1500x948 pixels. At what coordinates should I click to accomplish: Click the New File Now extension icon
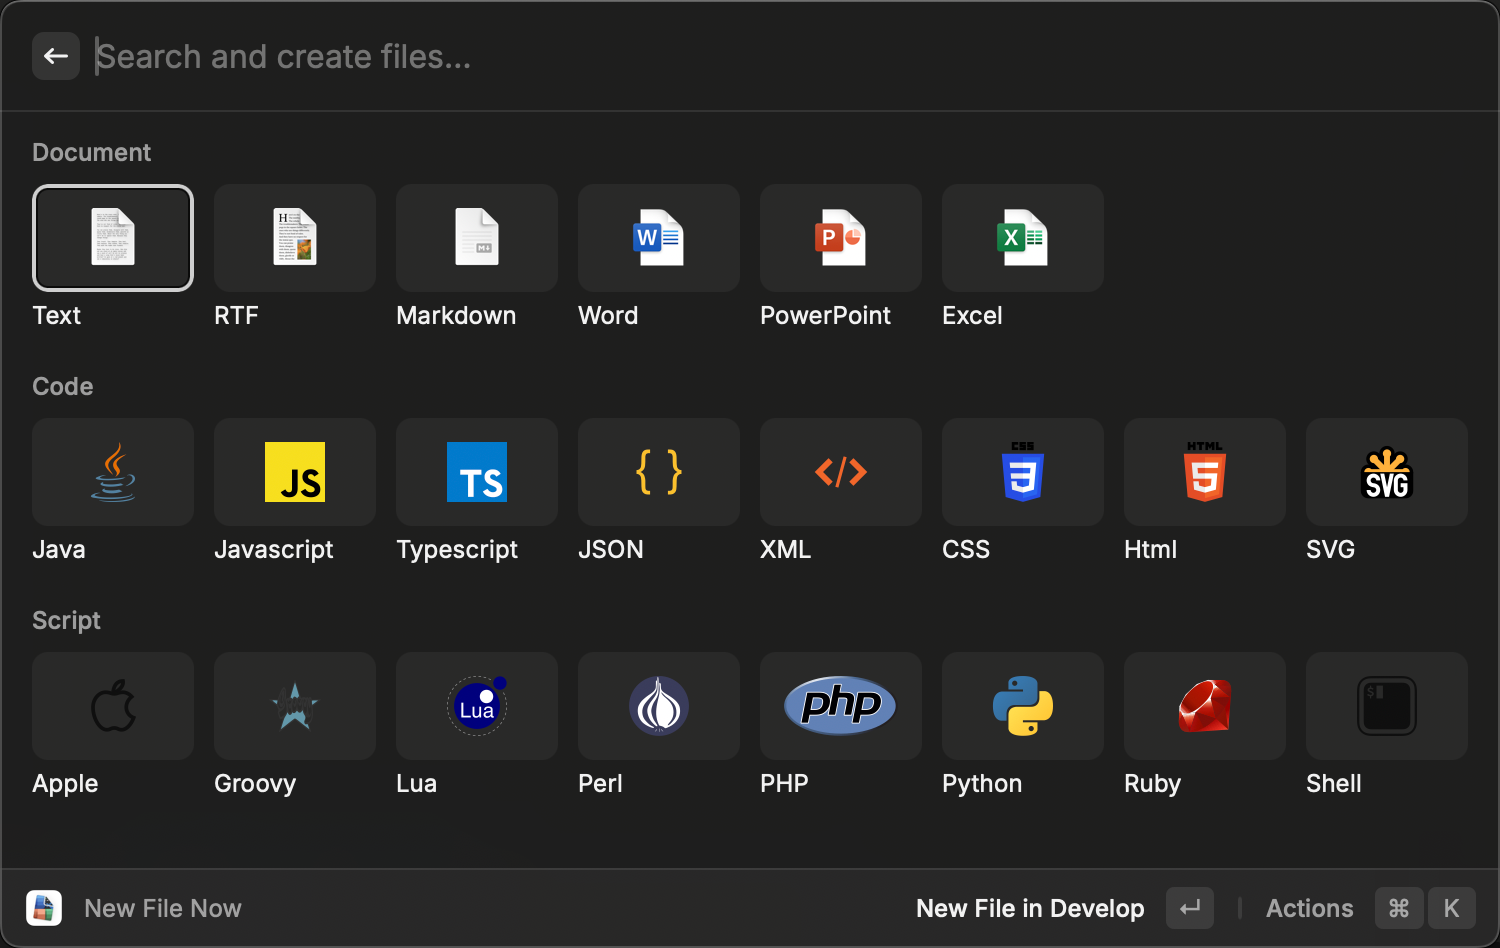[44, 908]
